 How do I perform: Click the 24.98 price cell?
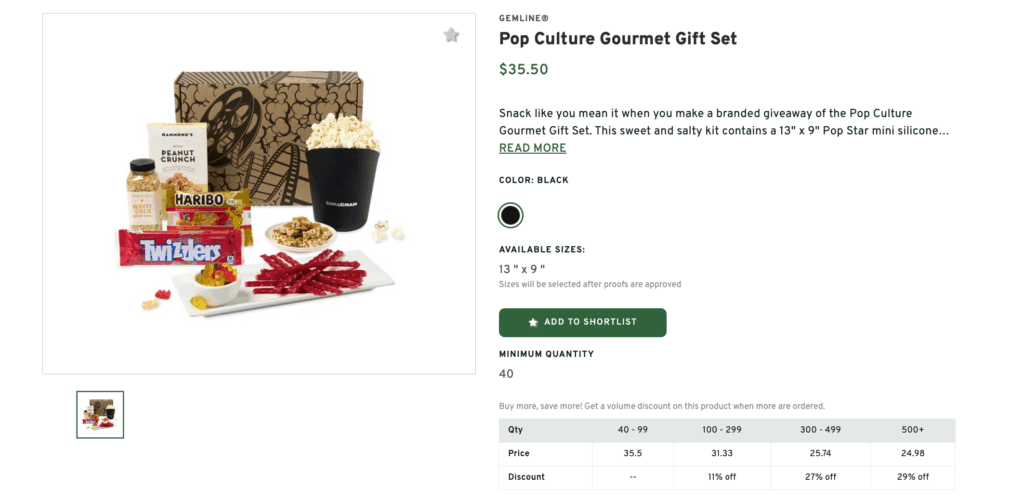[914, 453]
